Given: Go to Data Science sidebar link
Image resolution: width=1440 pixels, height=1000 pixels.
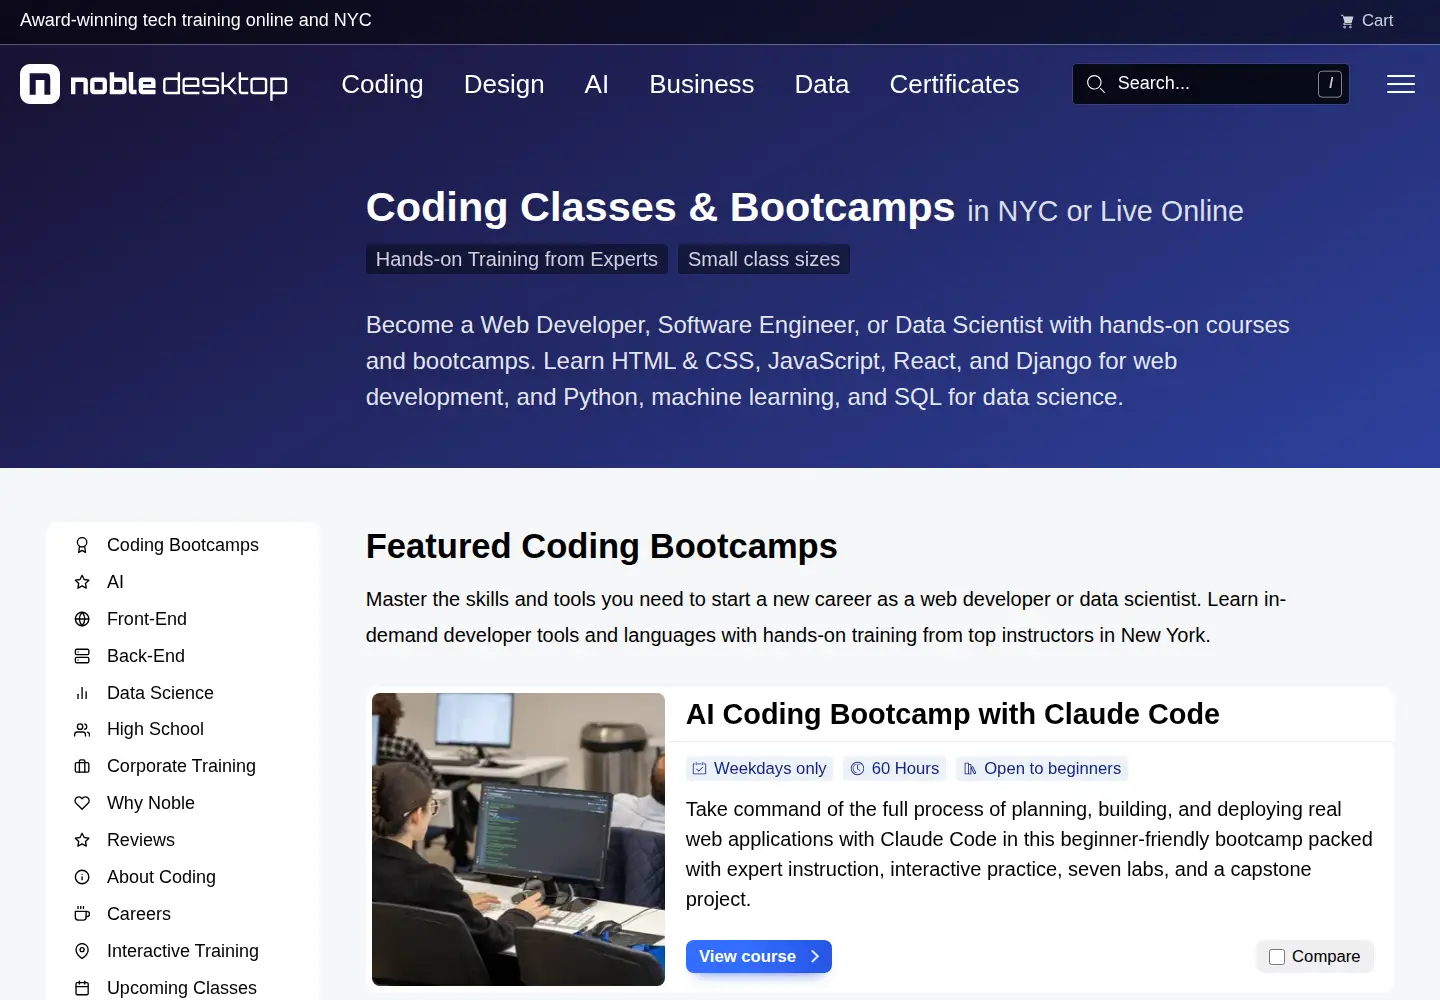Looking at the screenshot, I should click(160, 693).
